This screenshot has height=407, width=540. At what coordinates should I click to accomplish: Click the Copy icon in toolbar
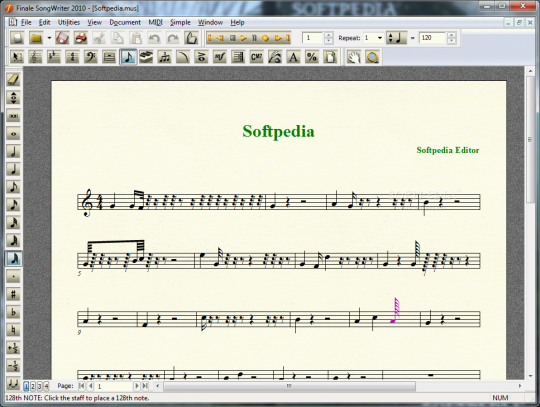point(118,38)
